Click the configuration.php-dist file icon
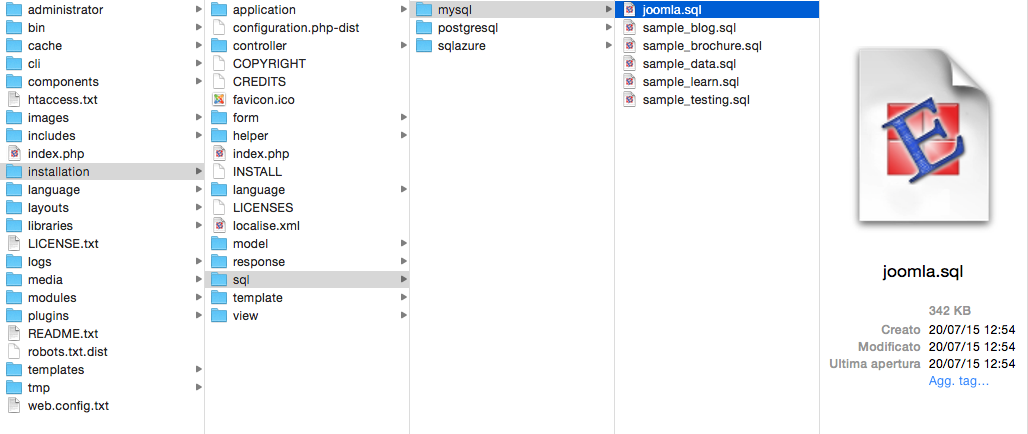 [x=219, y=28]
